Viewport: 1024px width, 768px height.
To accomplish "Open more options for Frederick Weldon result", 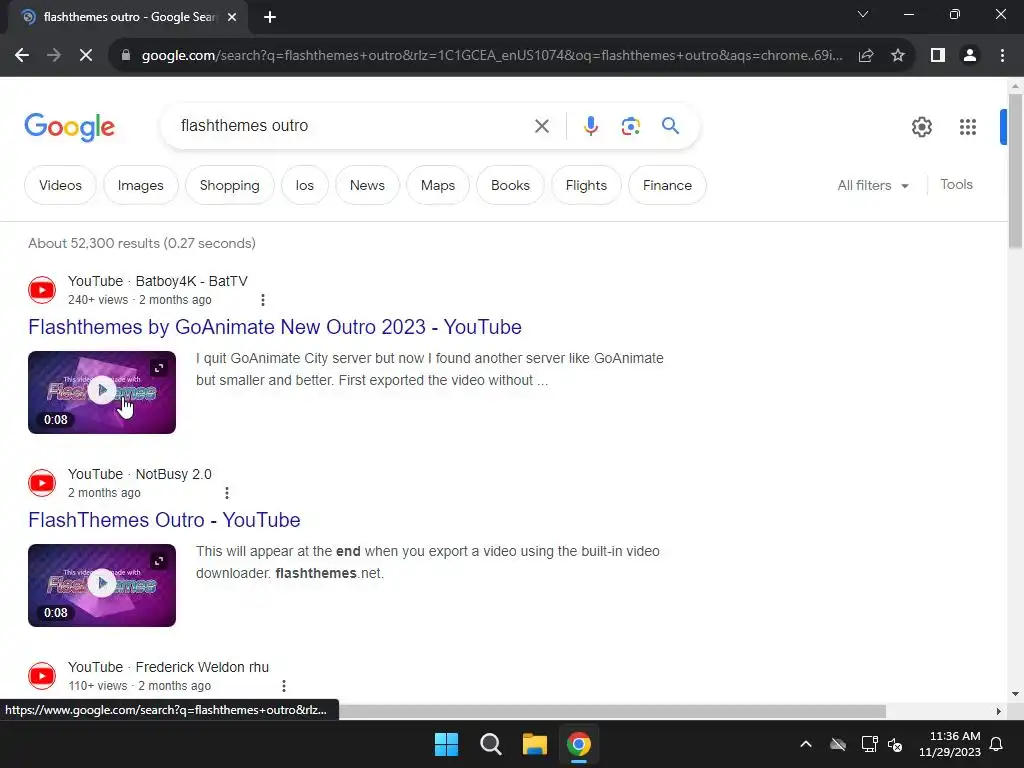I will [x=283, y=686].
